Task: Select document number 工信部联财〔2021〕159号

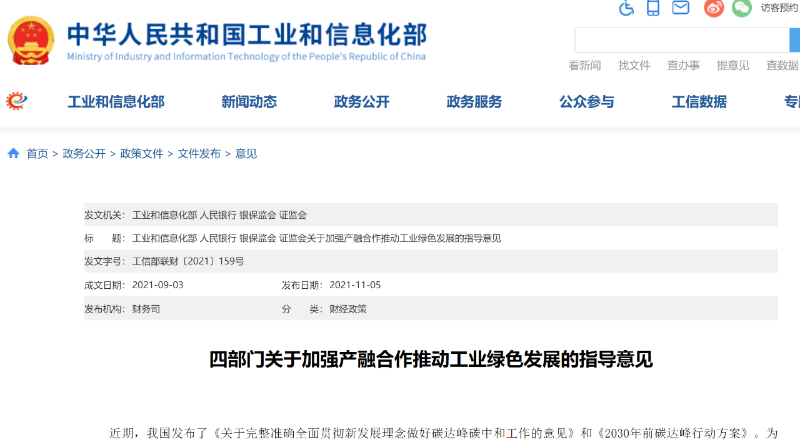Action: [188, 261]
